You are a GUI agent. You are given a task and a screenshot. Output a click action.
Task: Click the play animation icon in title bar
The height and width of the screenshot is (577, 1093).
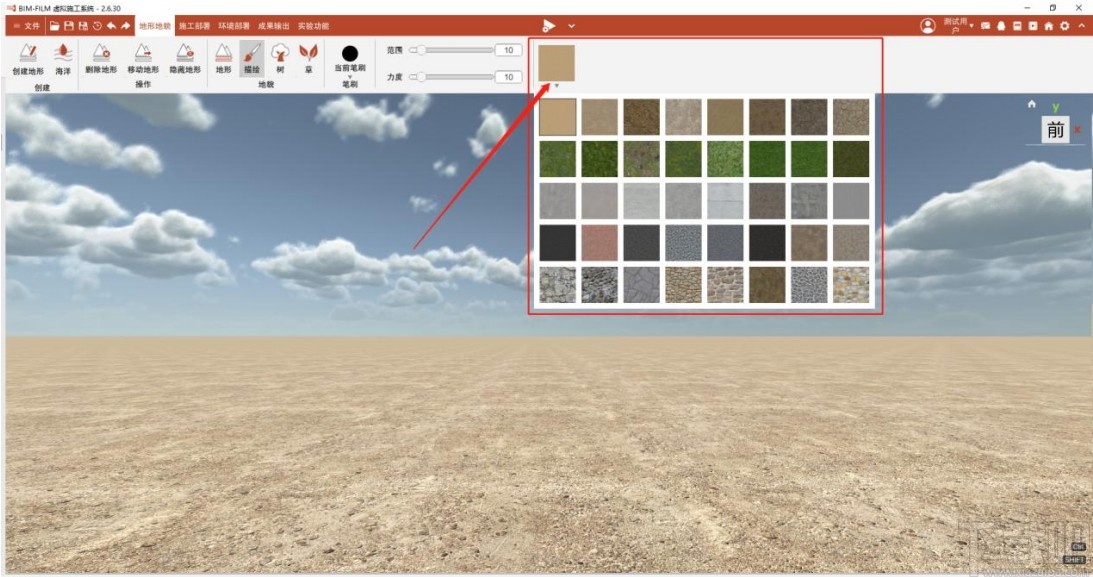[549, 26]
